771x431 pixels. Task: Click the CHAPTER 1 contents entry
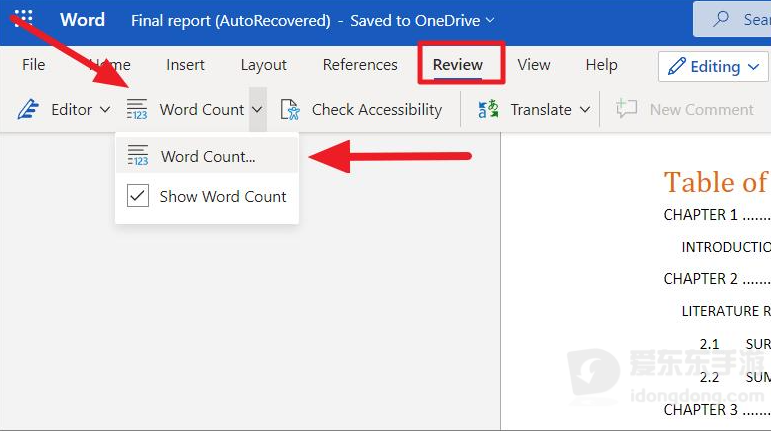coord(716,215)
